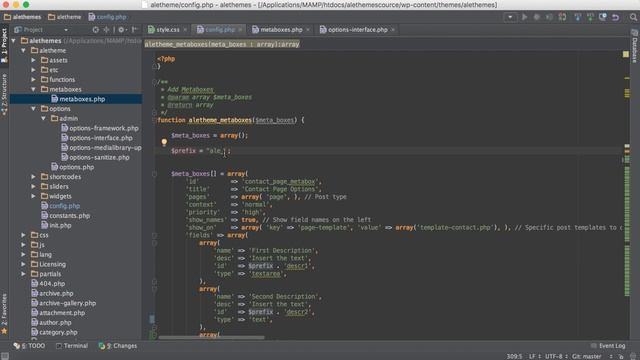Screen dimensions: 640x360
Task: Collapse the admin folder
Action: 43,119
